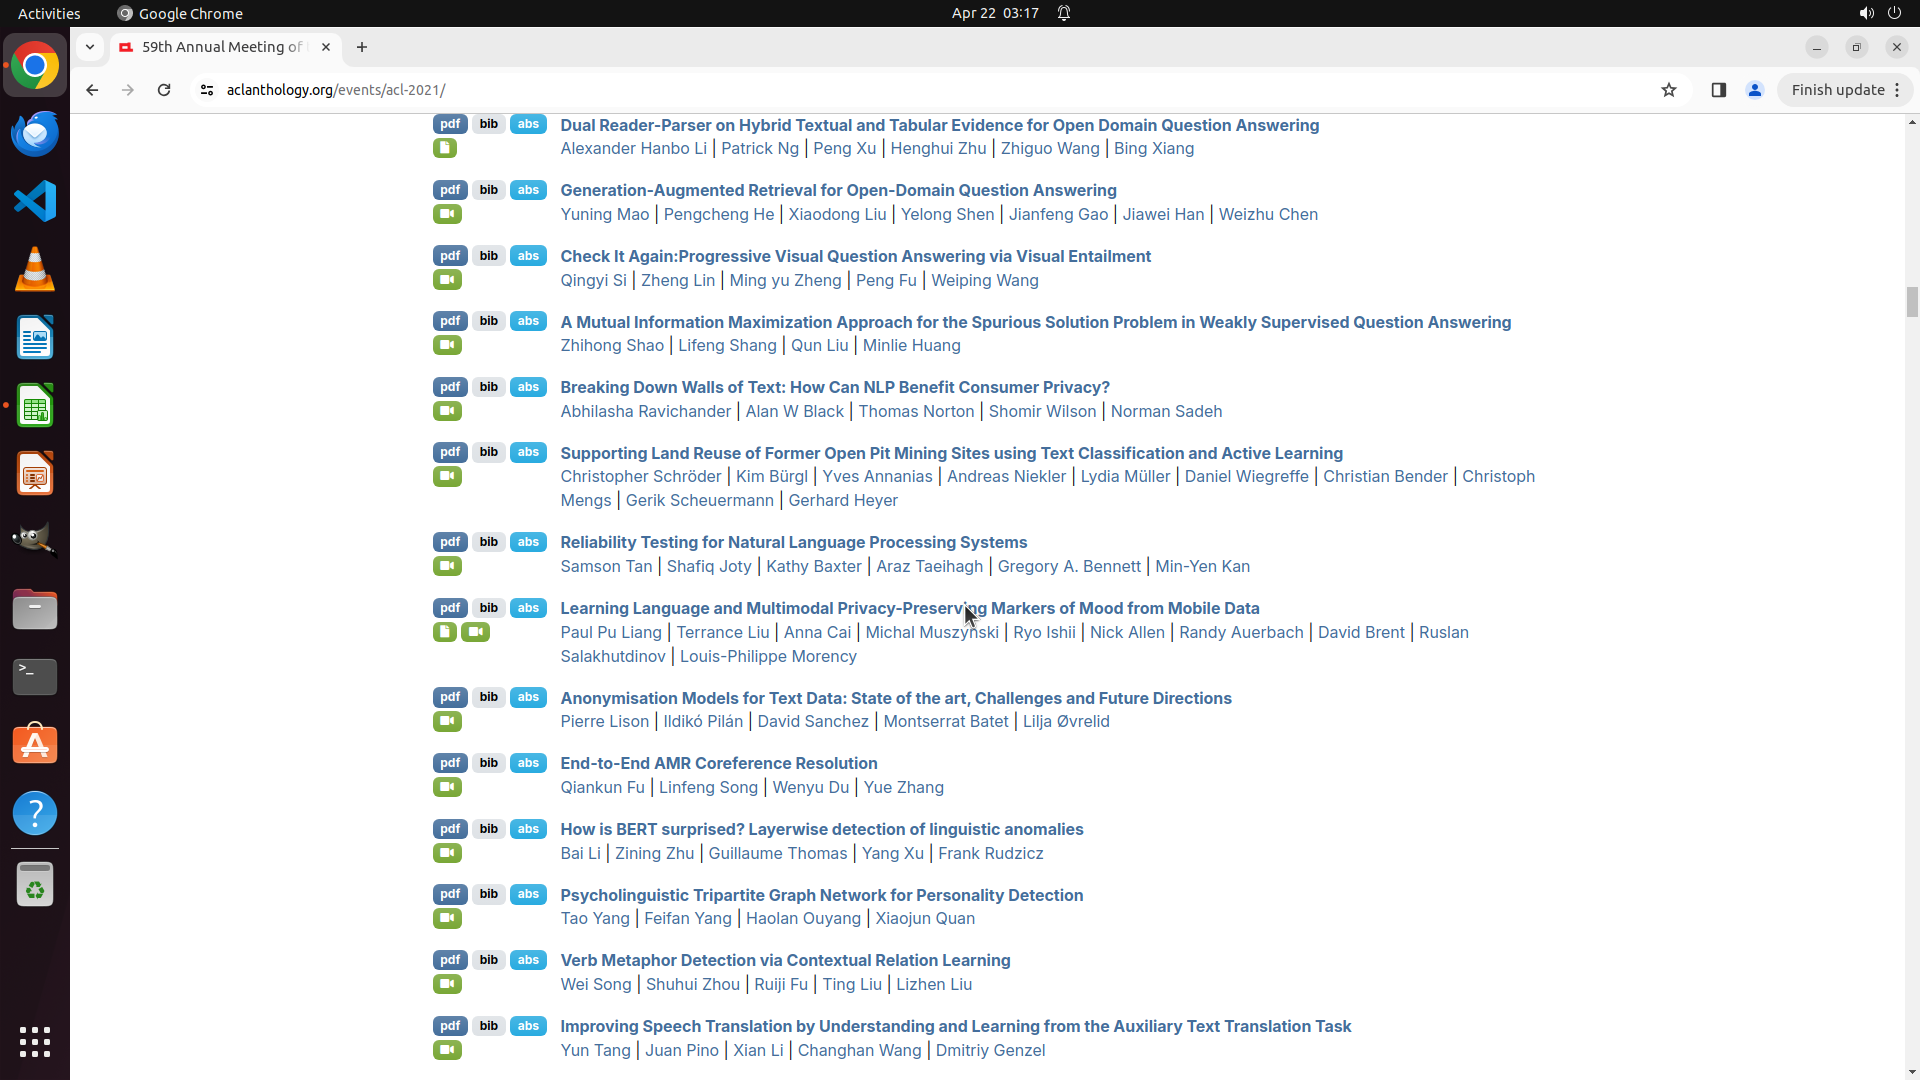Open a new browser tab
1920x1080 pixels.
[x=362, y=47]
